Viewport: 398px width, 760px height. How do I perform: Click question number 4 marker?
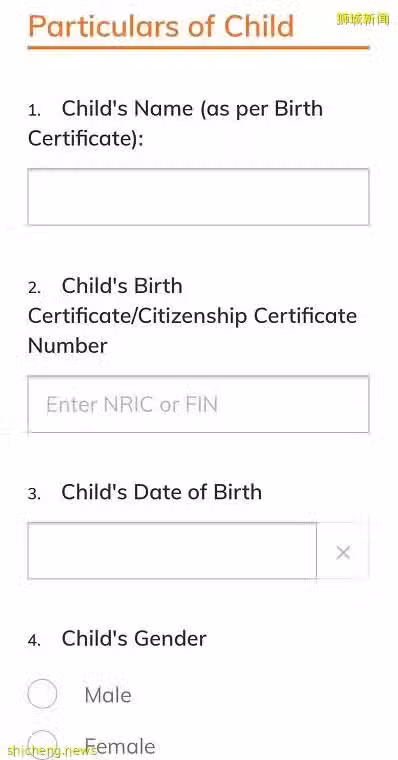(34, 640)
